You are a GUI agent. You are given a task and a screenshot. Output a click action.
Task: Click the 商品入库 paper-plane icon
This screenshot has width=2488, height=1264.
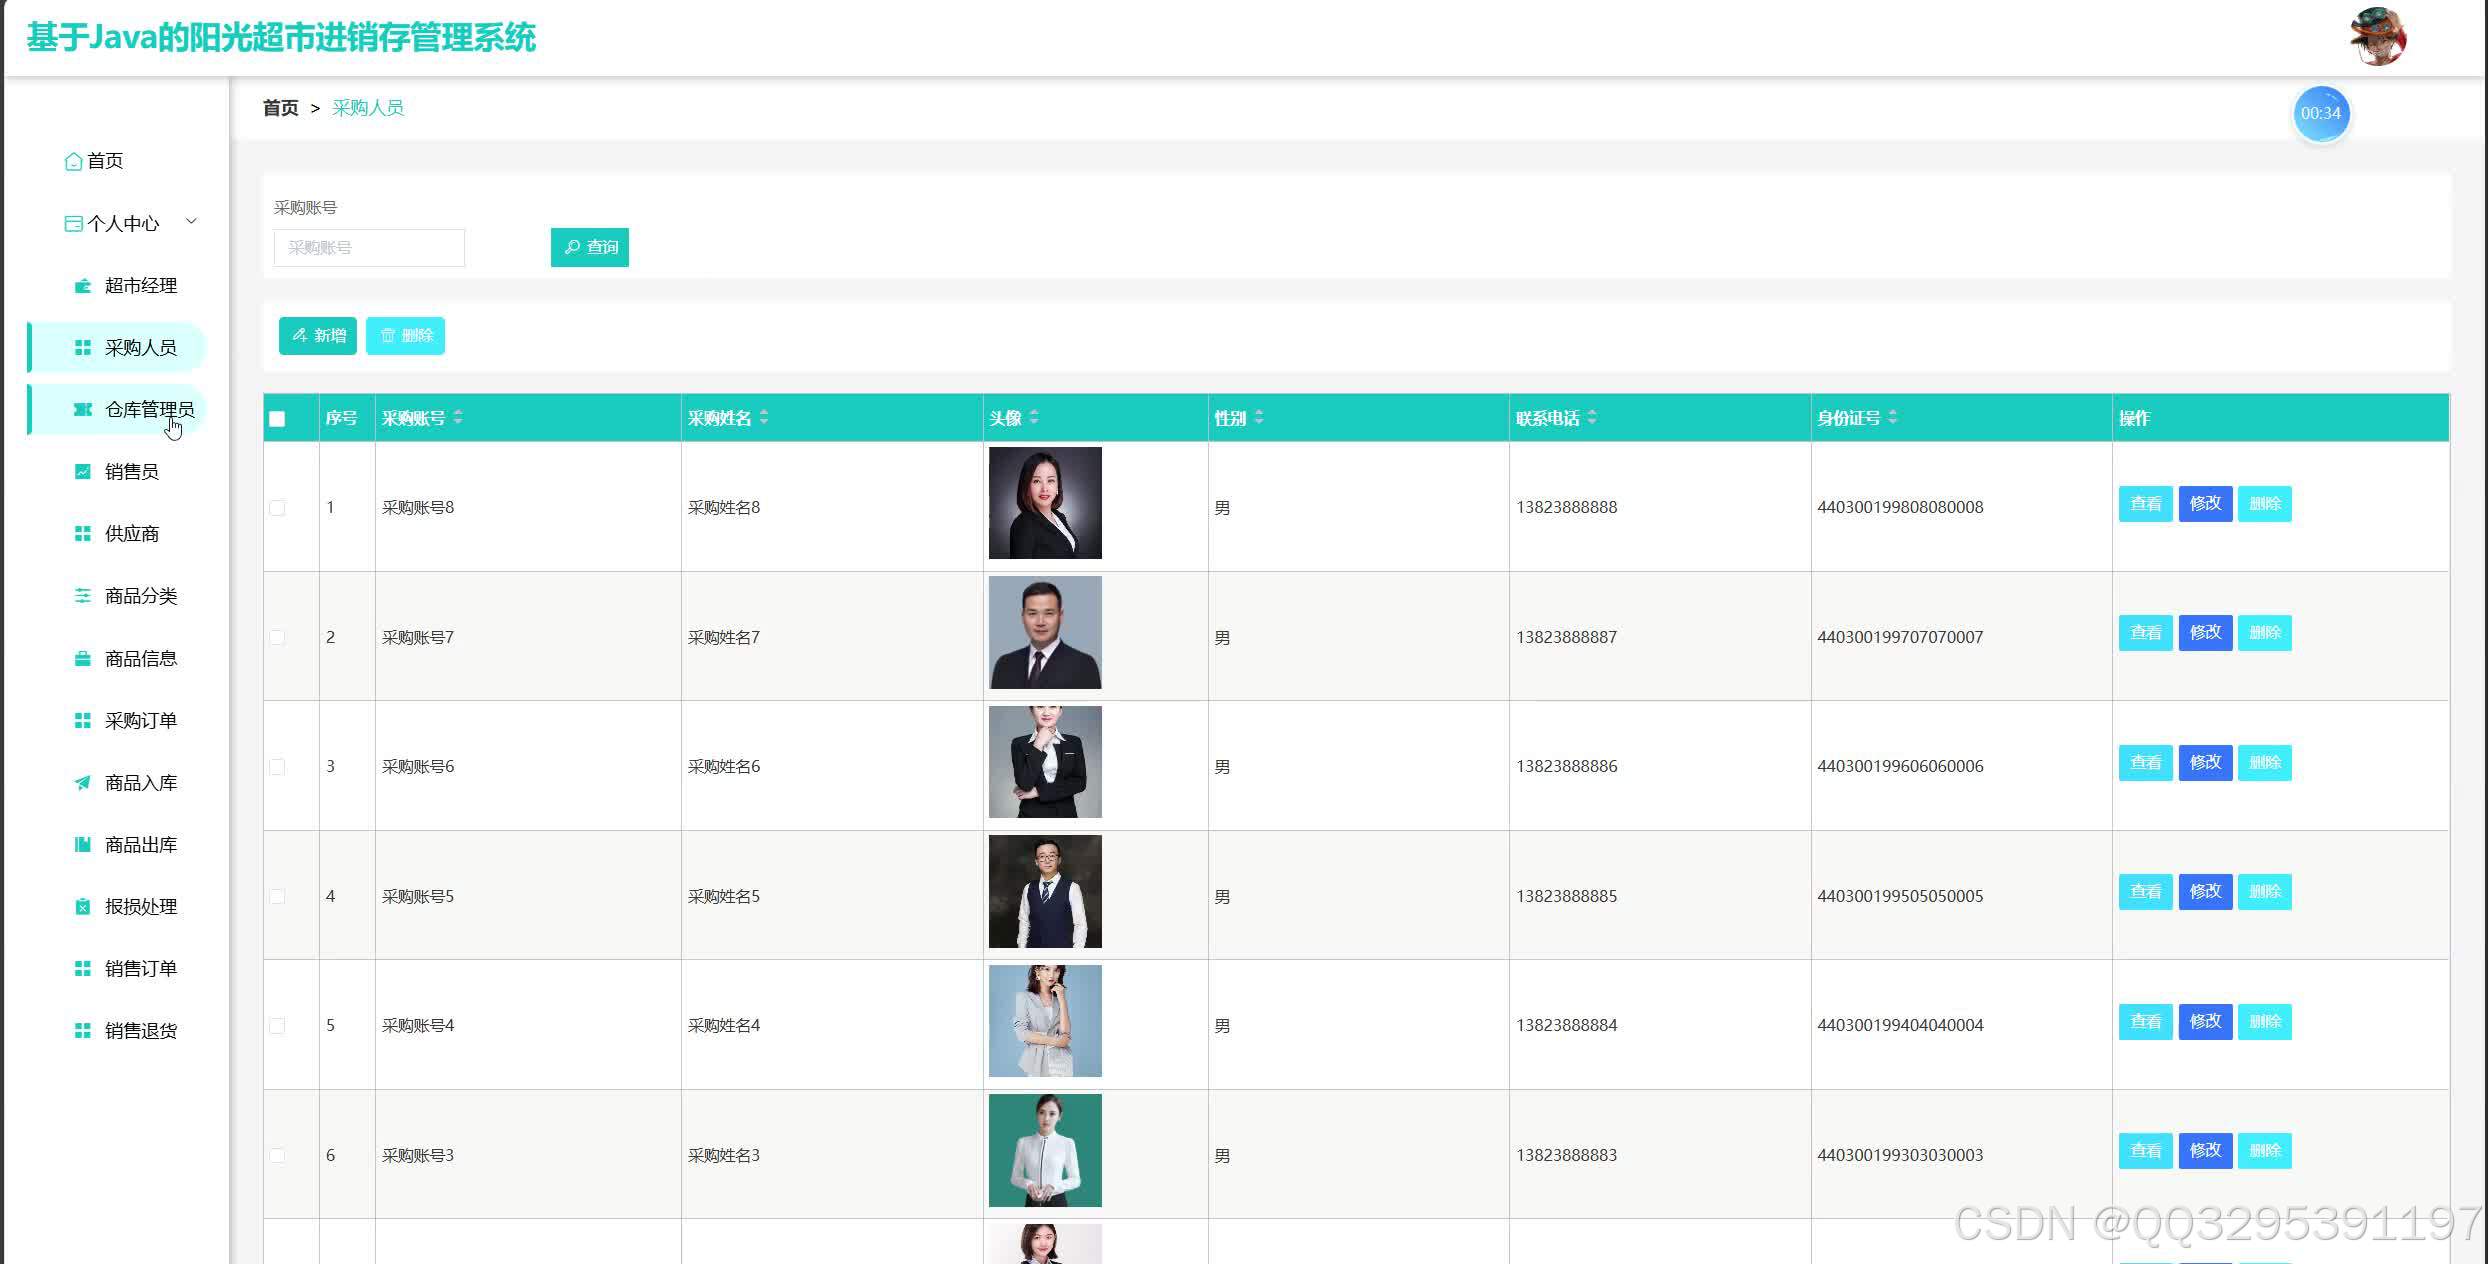click(83, 783)
